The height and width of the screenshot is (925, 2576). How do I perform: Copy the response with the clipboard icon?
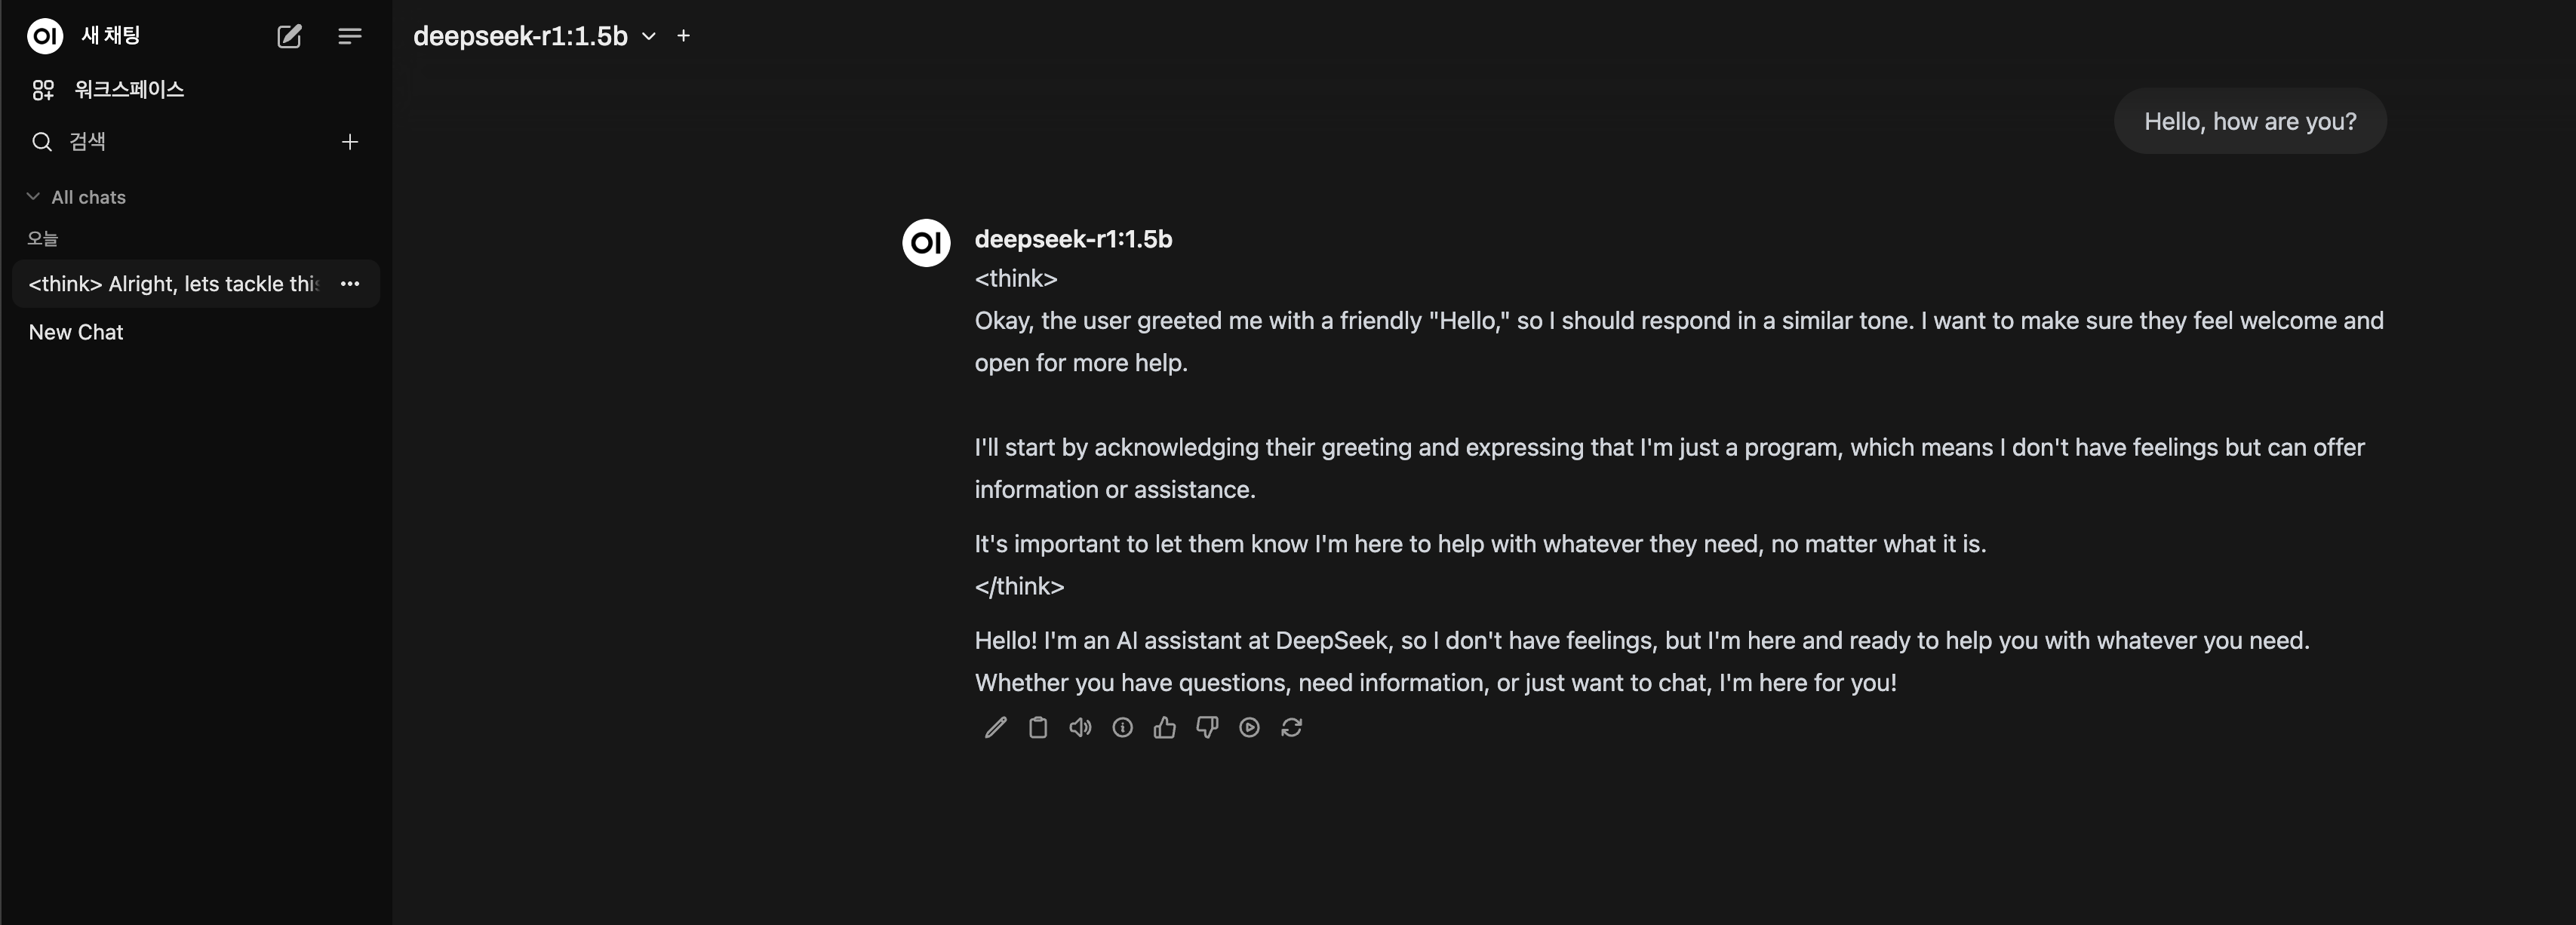tap(1037, 727)
